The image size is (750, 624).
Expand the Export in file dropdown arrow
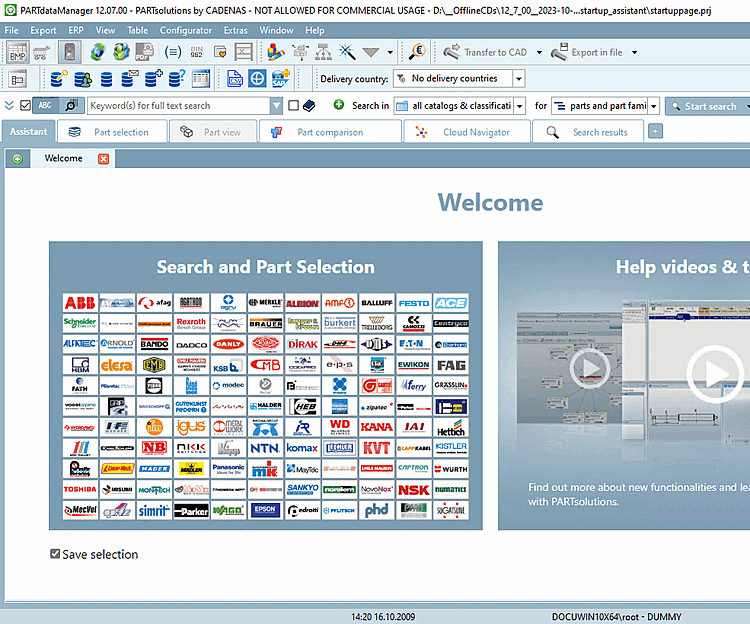click(635, 53)
